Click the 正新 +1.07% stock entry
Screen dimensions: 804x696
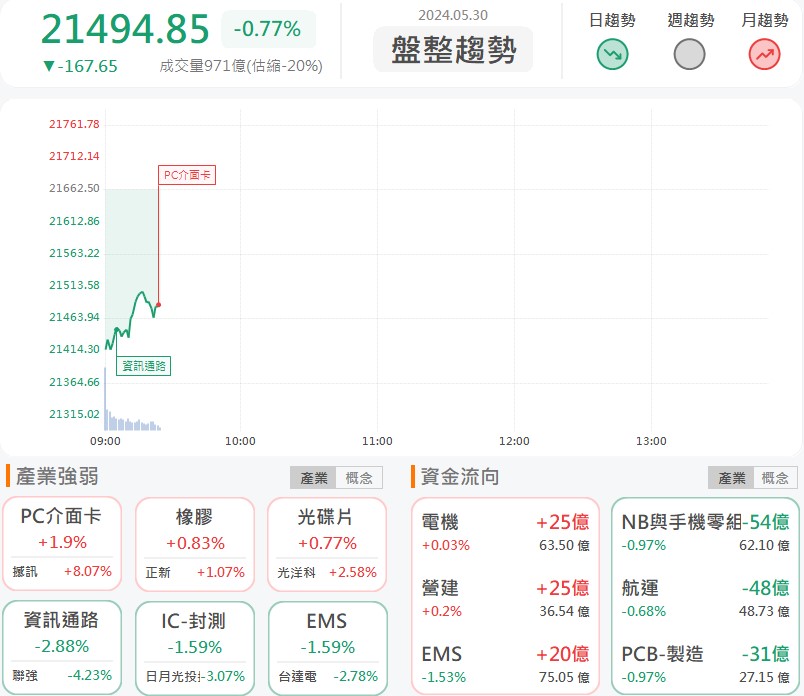coord(195,572)
